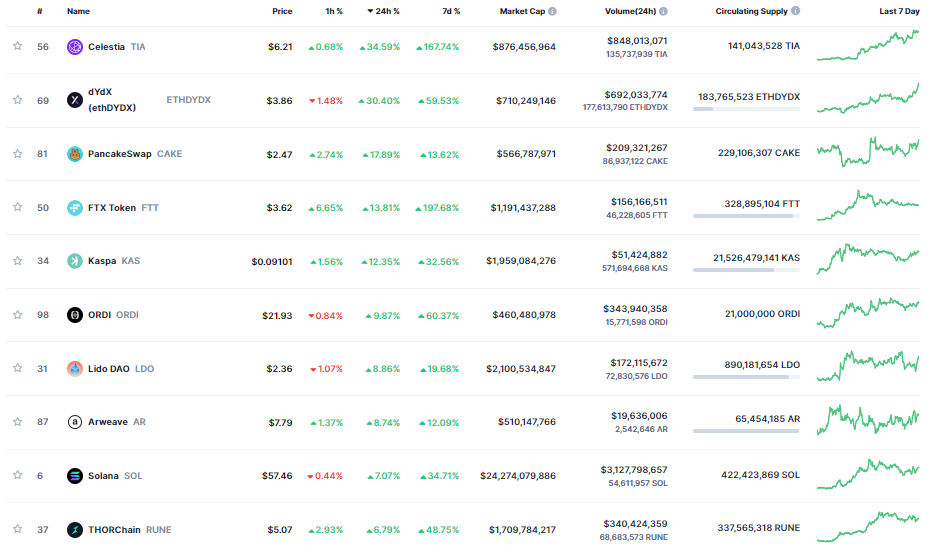Open the Solana SOL coin page
The width and height of the screenshot is (942, 552).
pos(115,476)
